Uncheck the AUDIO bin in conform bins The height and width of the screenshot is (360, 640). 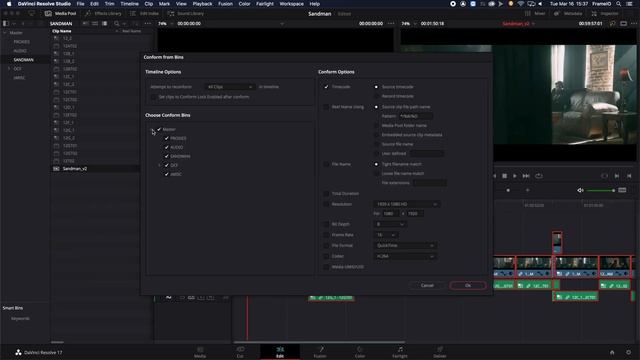tap(167, 147)
